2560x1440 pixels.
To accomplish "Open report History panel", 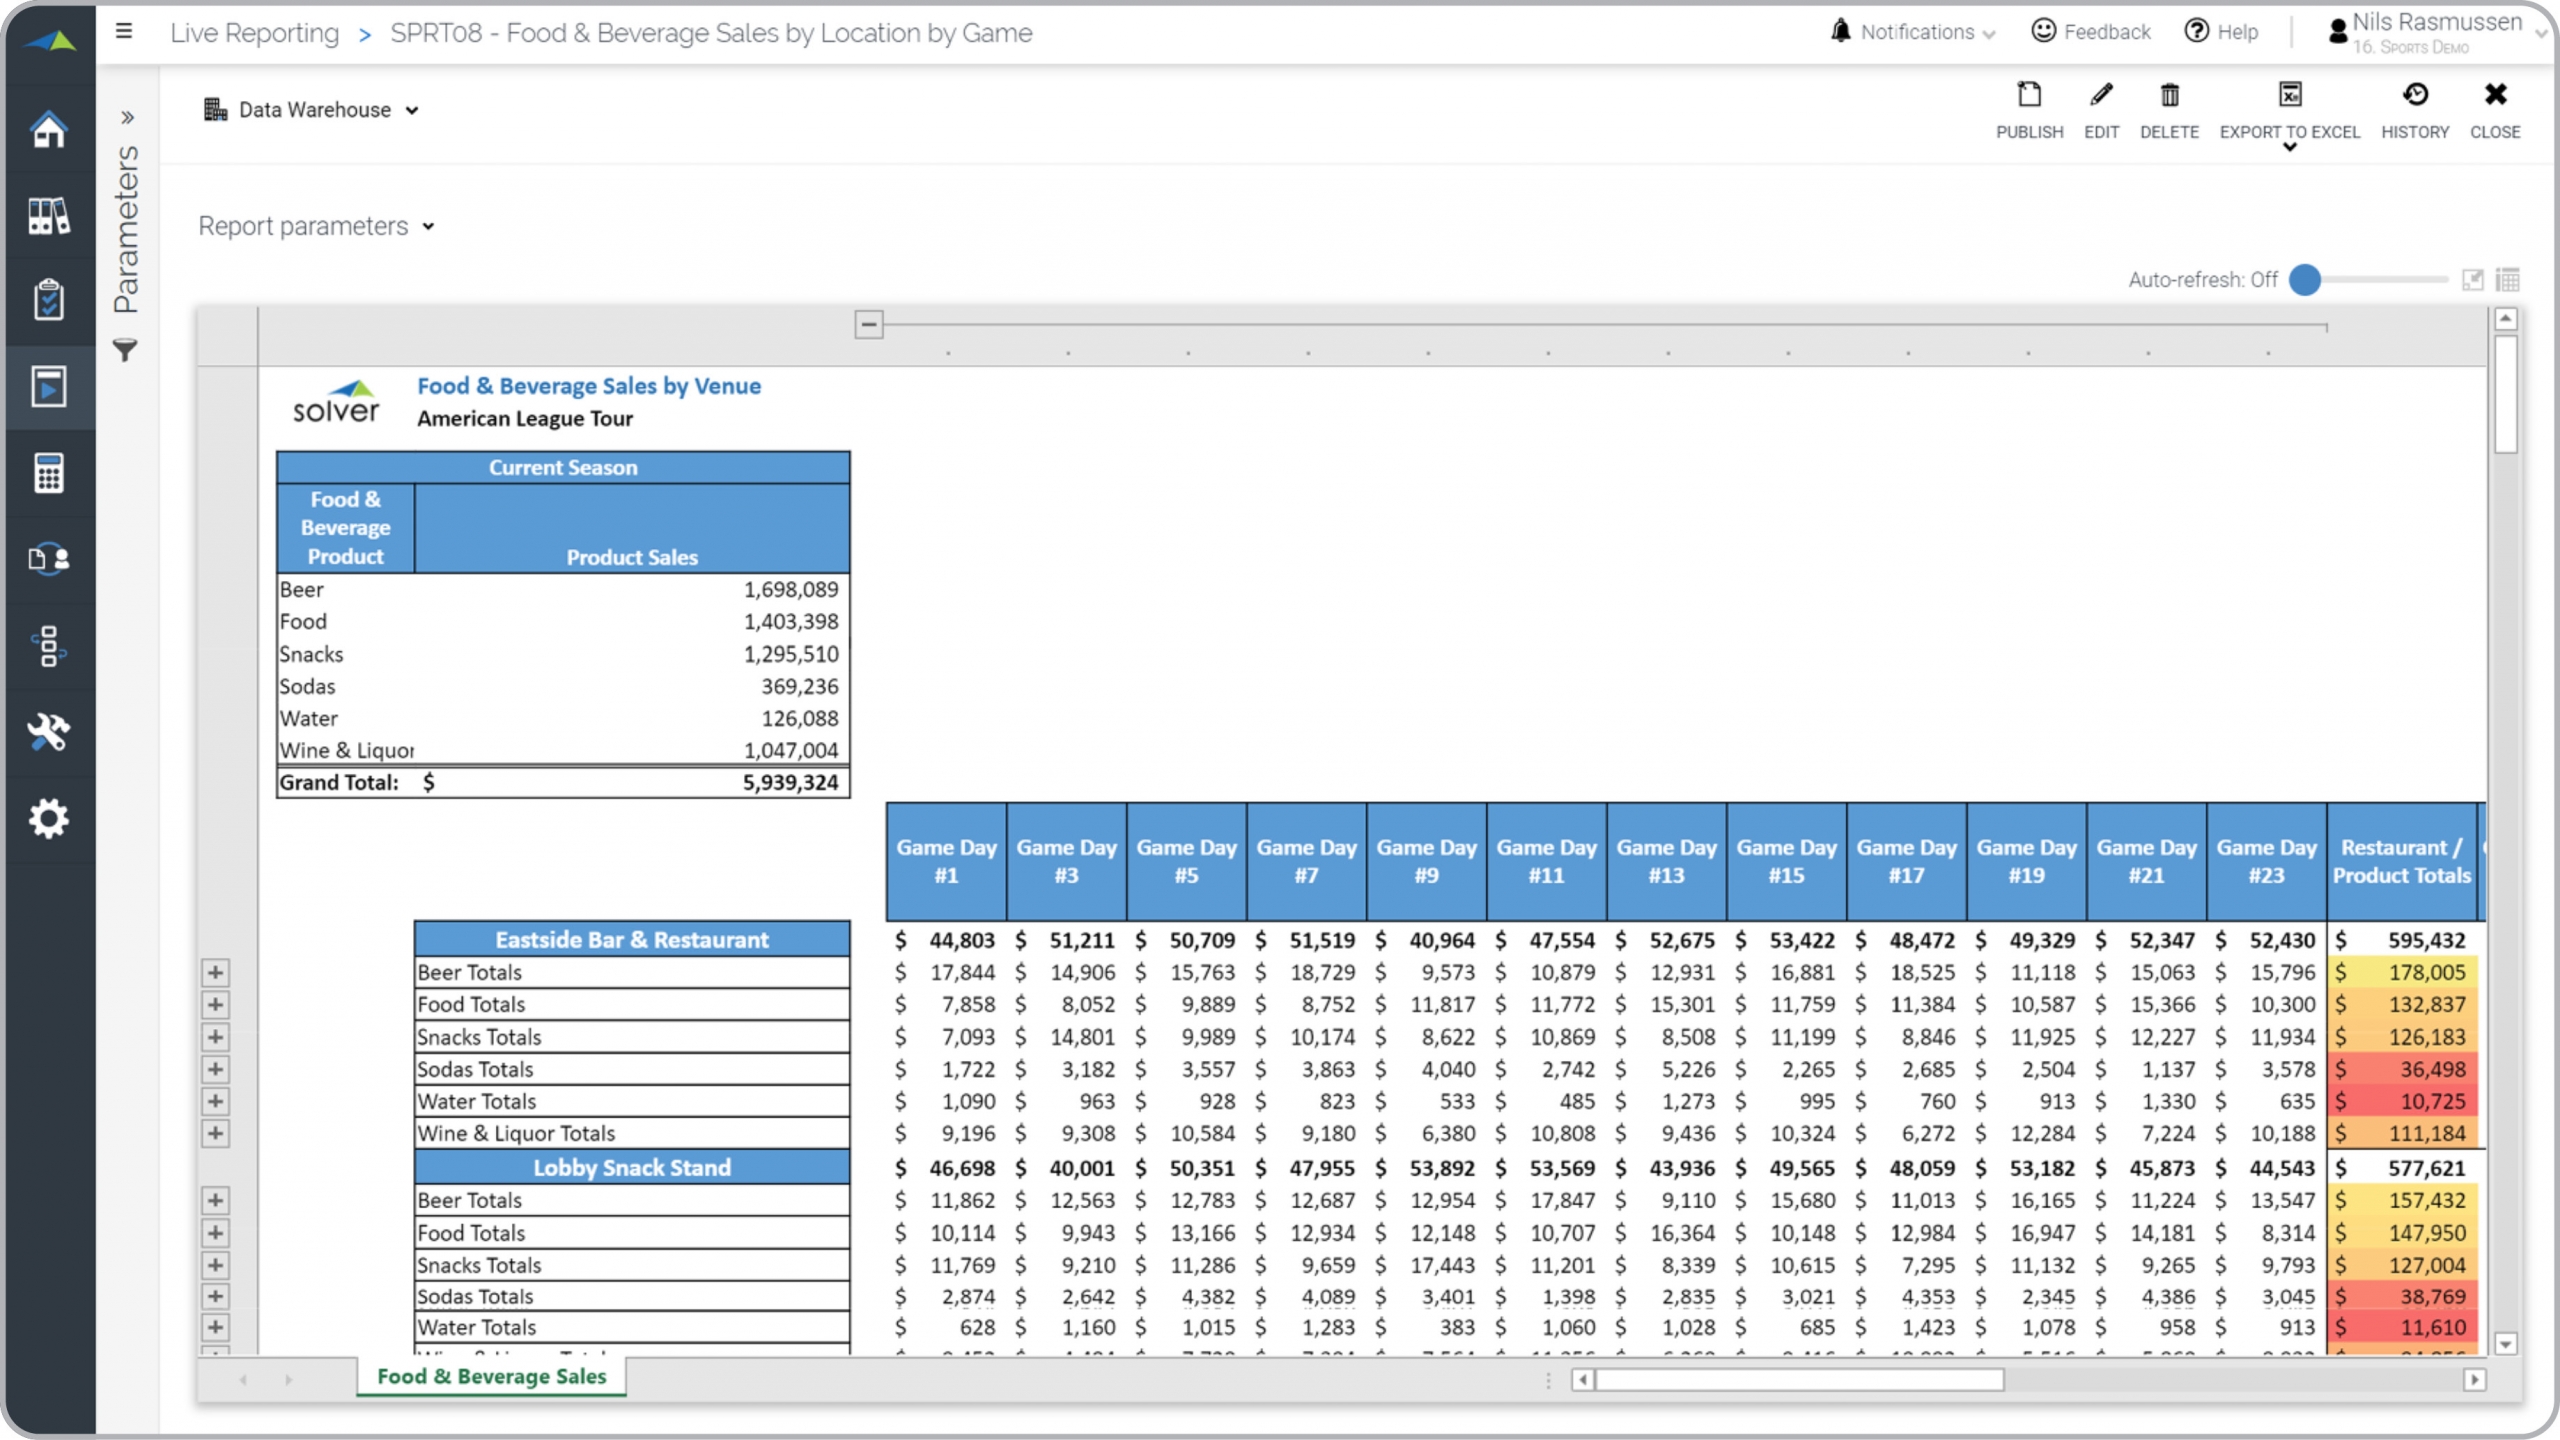I will pos(2414,109).
